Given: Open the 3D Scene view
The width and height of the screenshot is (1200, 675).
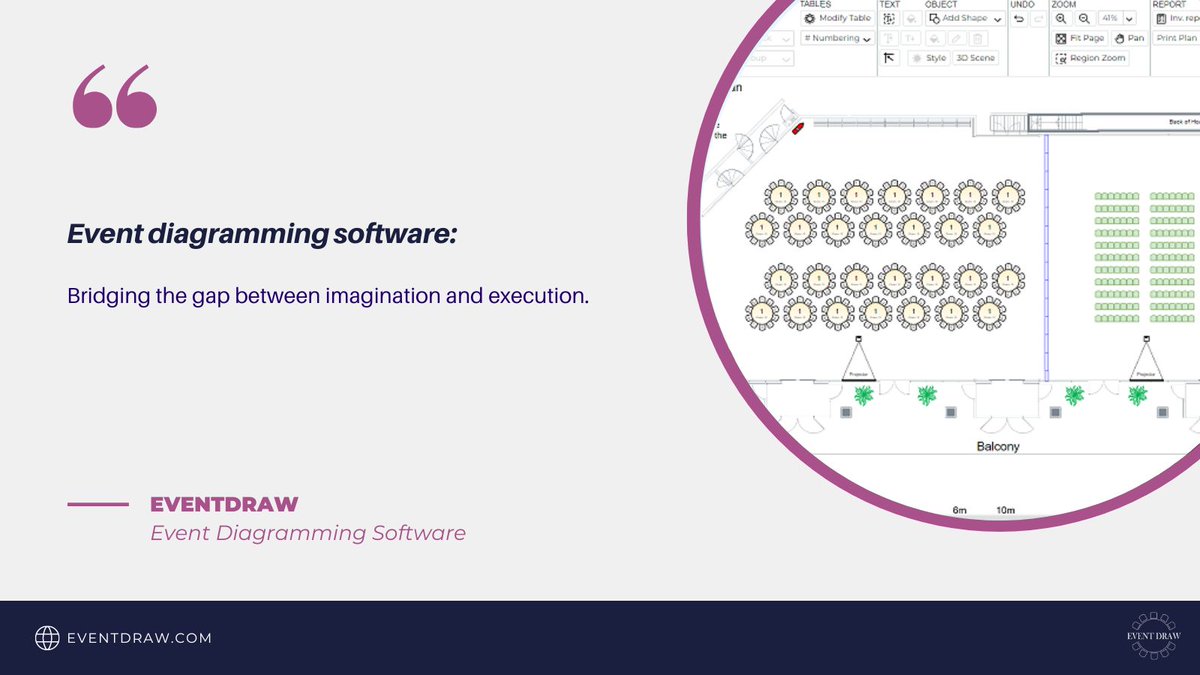Looking at the screenshot, I should coord(975,58).
